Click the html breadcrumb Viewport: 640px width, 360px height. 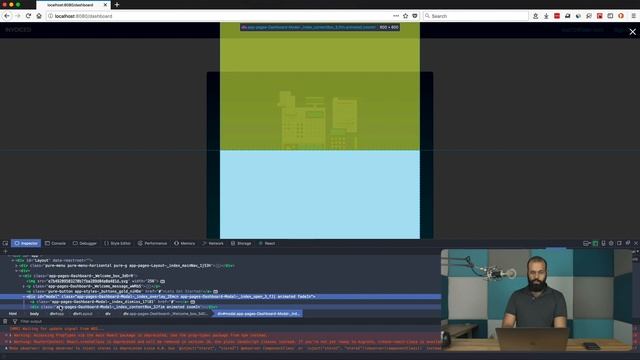[x=13, y=314]
